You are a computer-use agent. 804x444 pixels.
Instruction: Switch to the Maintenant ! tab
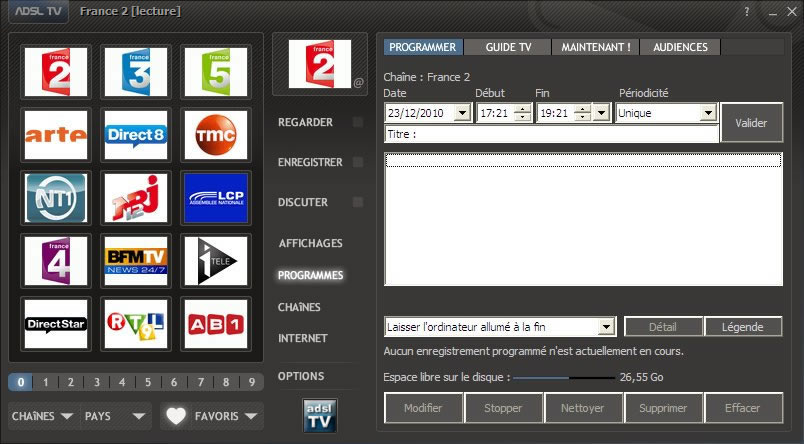click(596, 47)
